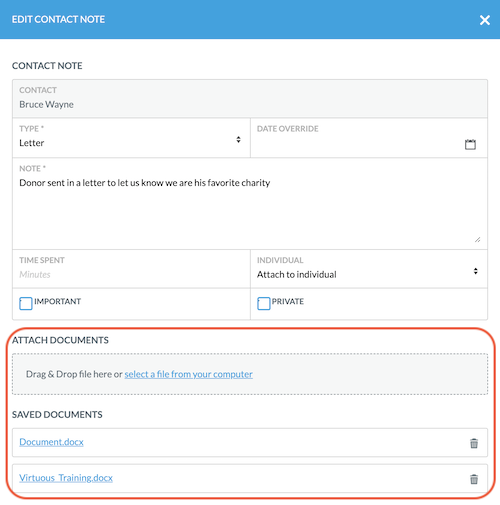Delete Virtuous_Training.docx with the trash icon

(474, 479)
